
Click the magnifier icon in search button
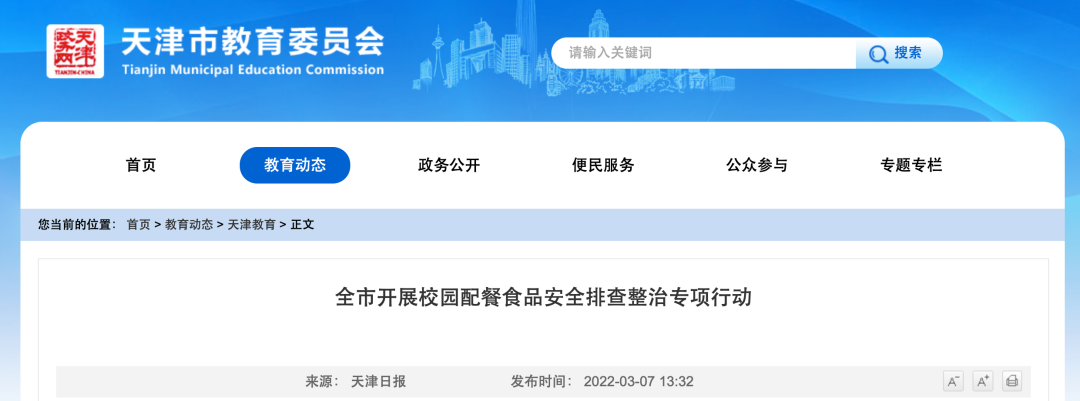click(878, 54)
